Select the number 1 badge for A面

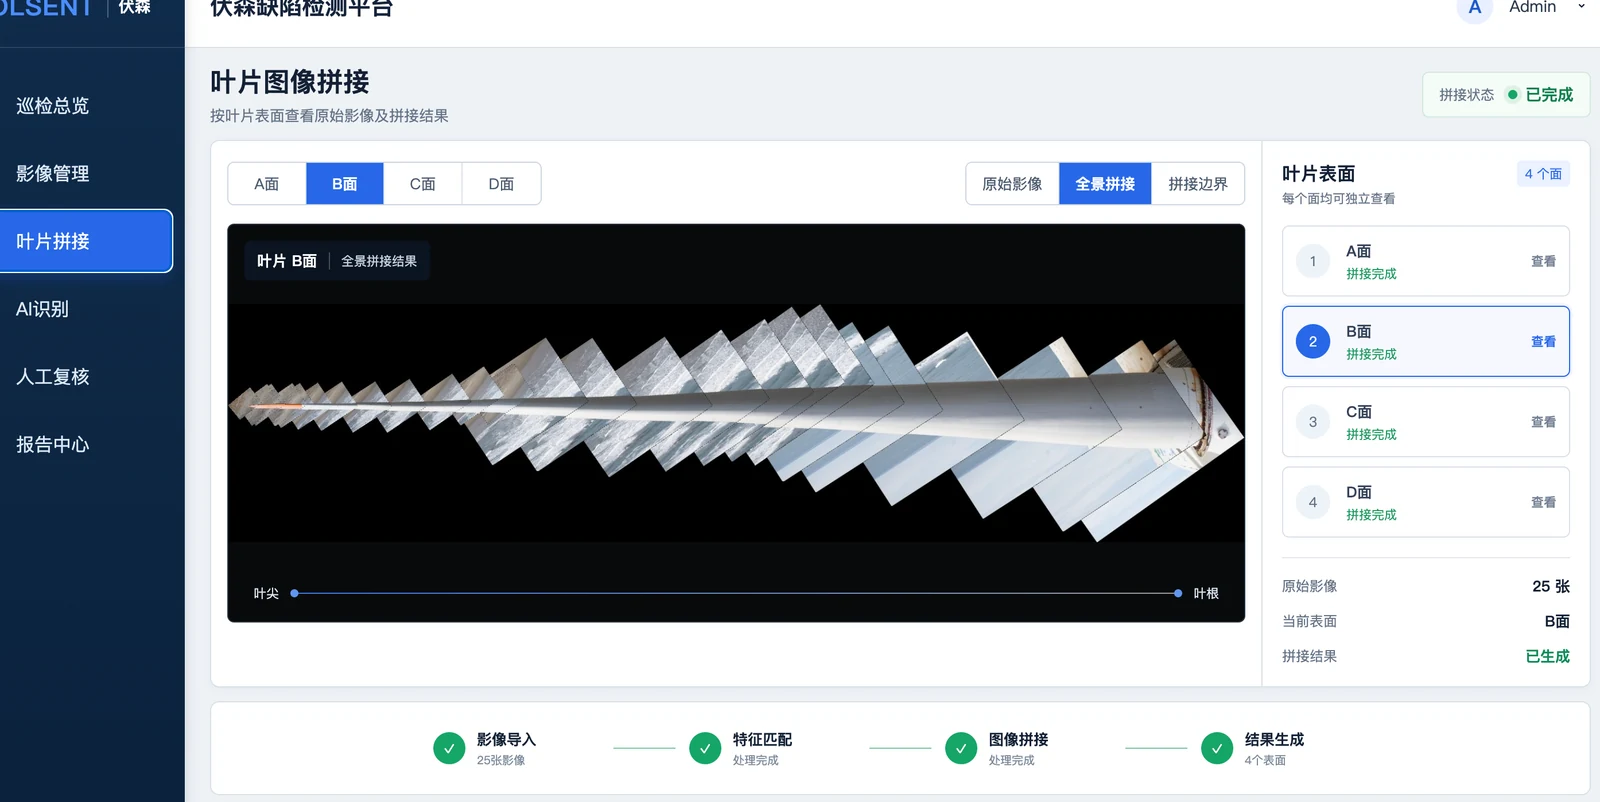[1313, 261]
